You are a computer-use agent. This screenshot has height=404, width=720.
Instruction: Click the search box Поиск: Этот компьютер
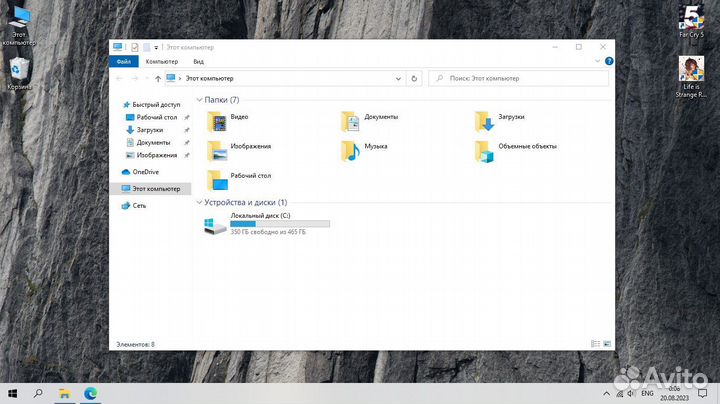coord(520,78)
